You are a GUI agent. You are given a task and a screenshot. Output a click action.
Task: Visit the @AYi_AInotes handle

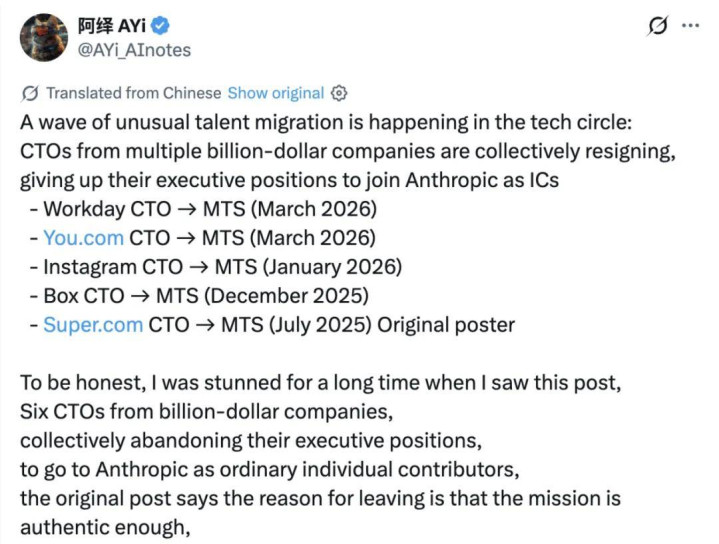point(134,50)
